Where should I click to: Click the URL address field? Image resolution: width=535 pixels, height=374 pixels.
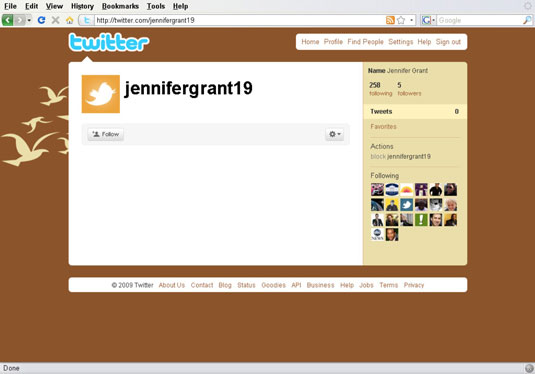click(239, 20)
